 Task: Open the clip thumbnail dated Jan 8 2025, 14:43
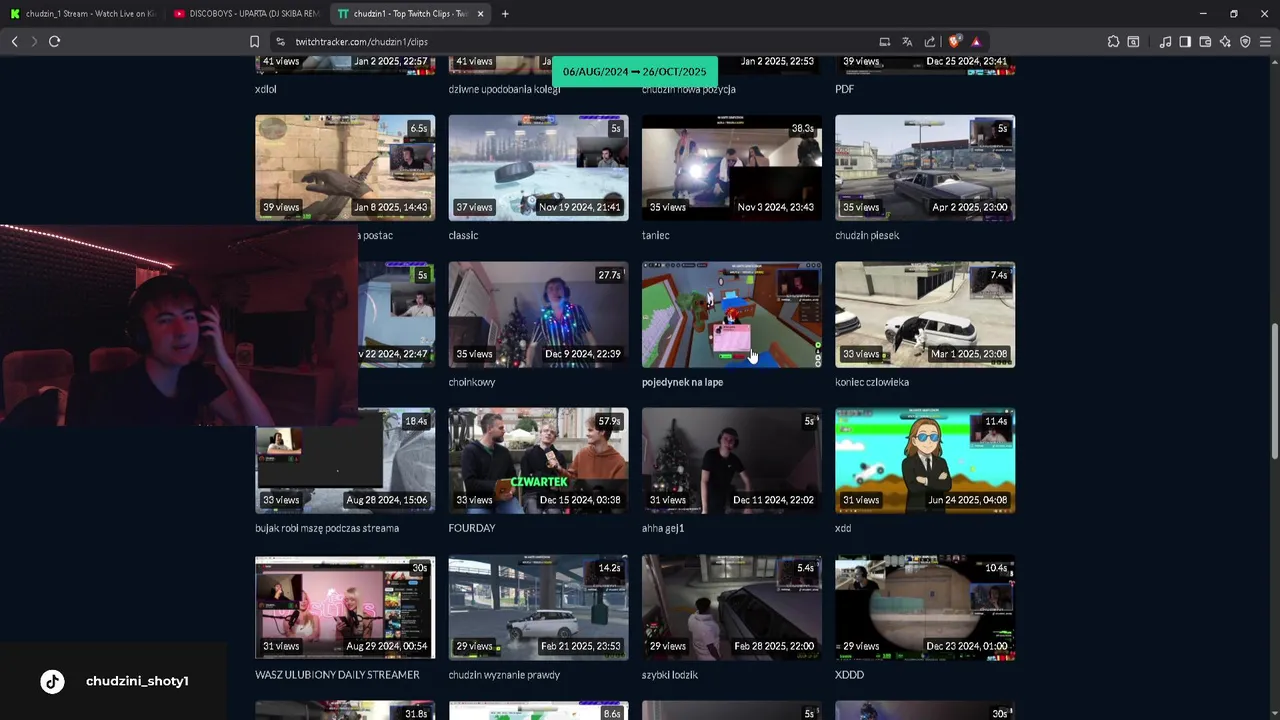345,168
